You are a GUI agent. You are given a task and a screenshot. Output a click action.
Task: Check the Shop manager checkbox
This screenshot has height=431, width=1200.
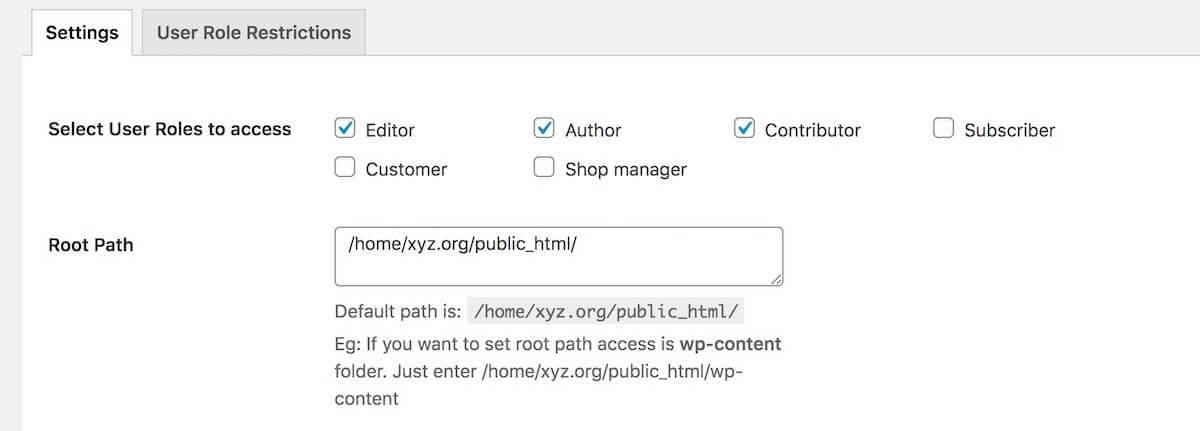(544, 167)
